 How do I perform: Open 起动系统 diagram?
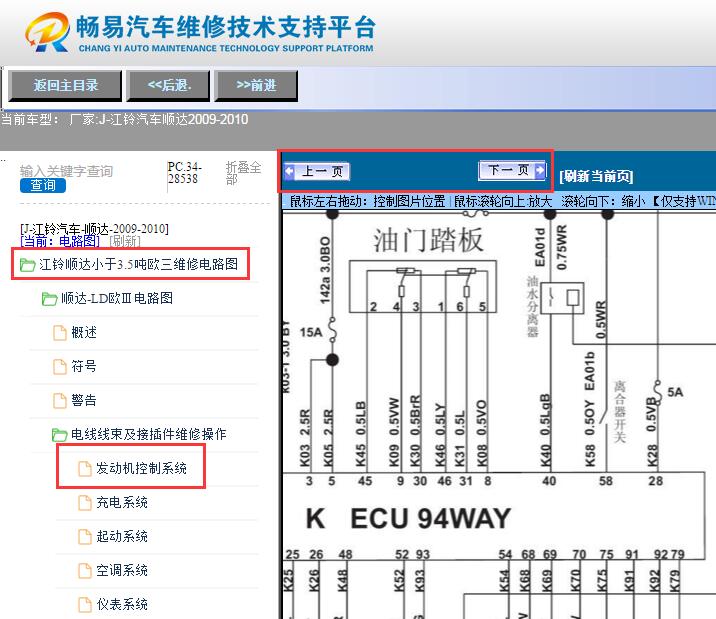(x=122, y=536)
